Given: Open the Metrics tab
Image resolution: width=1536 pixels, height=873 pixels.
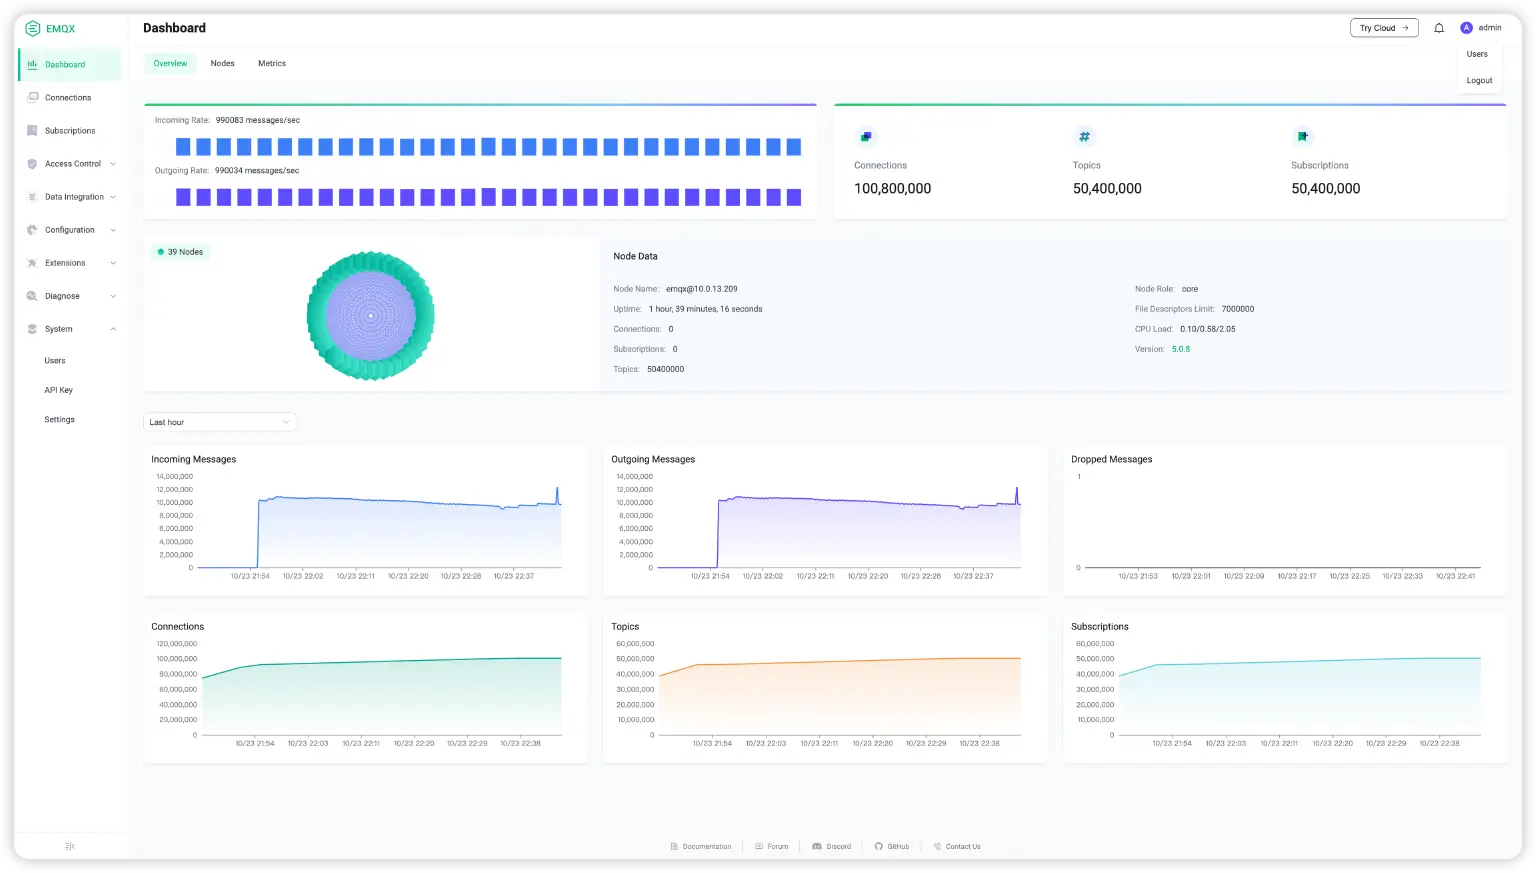Looking at the screenshot, I should click(x=271, y=63).
